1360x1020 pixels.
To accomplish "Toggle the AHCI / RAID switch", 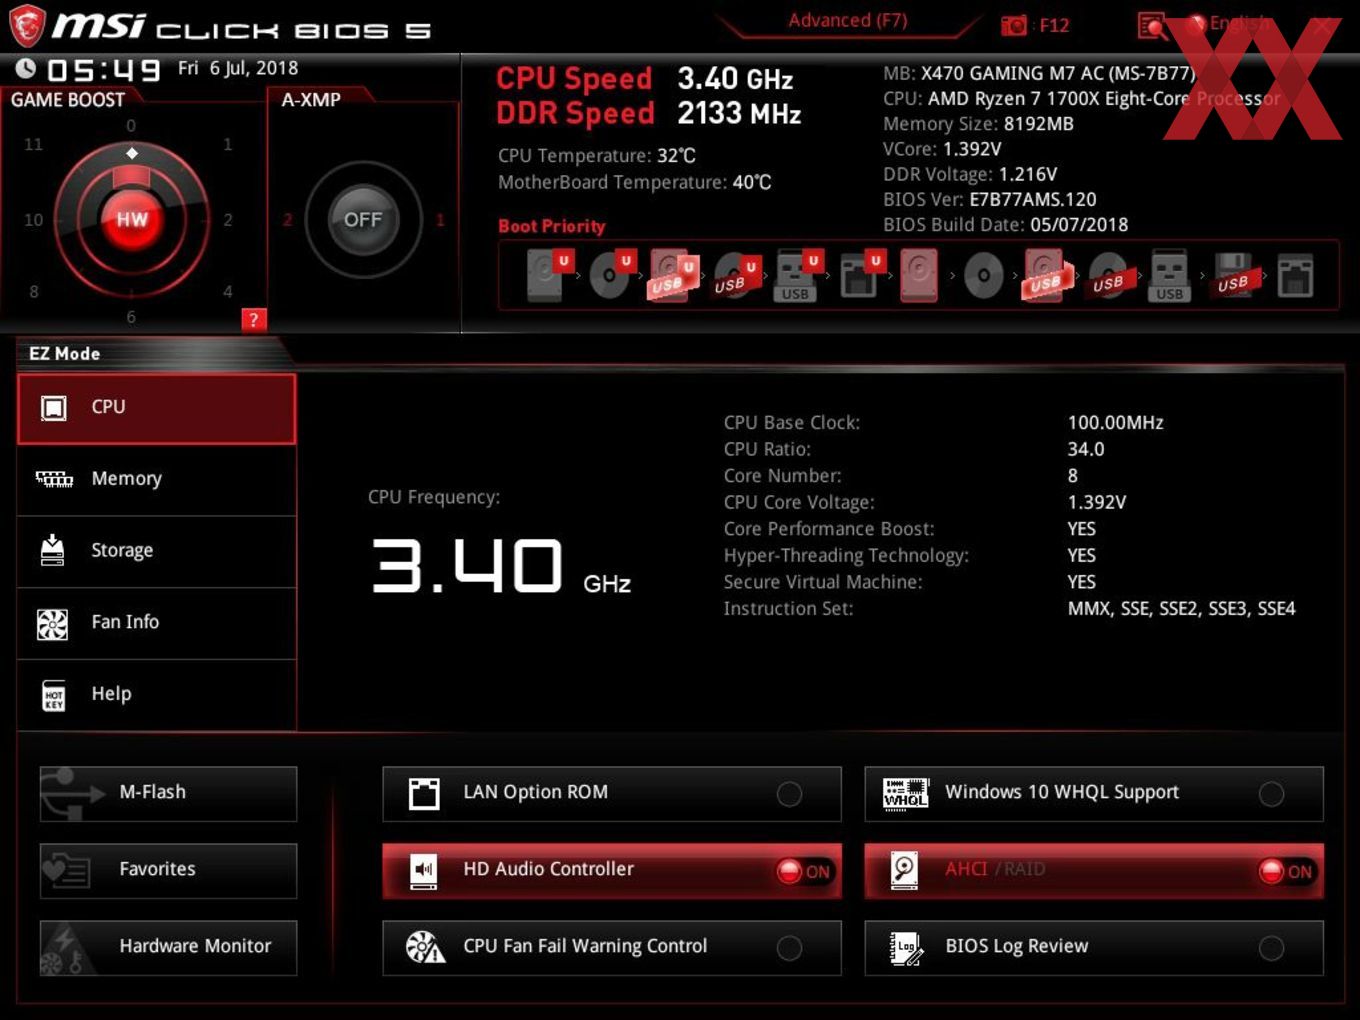I will (1094, 871).
